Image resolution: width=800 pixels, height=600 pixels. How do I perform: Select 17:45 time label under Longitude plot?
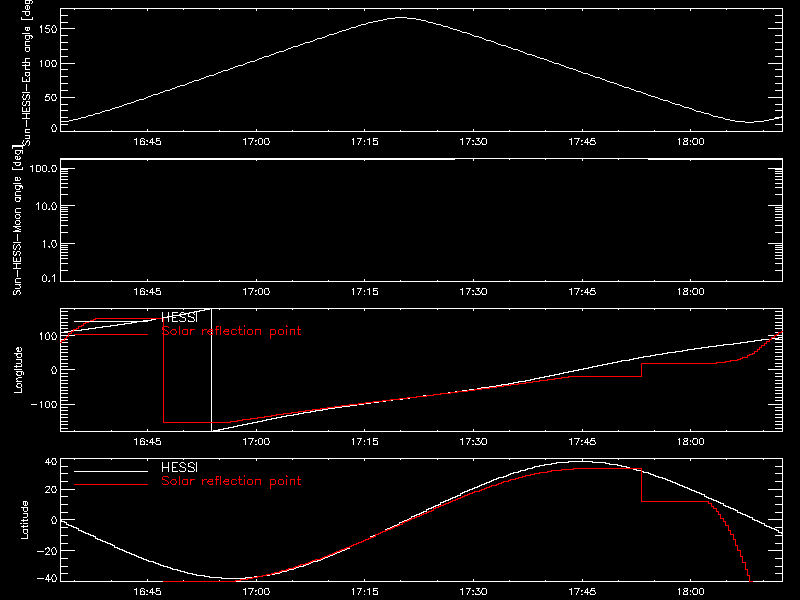(x=582, y=442)
